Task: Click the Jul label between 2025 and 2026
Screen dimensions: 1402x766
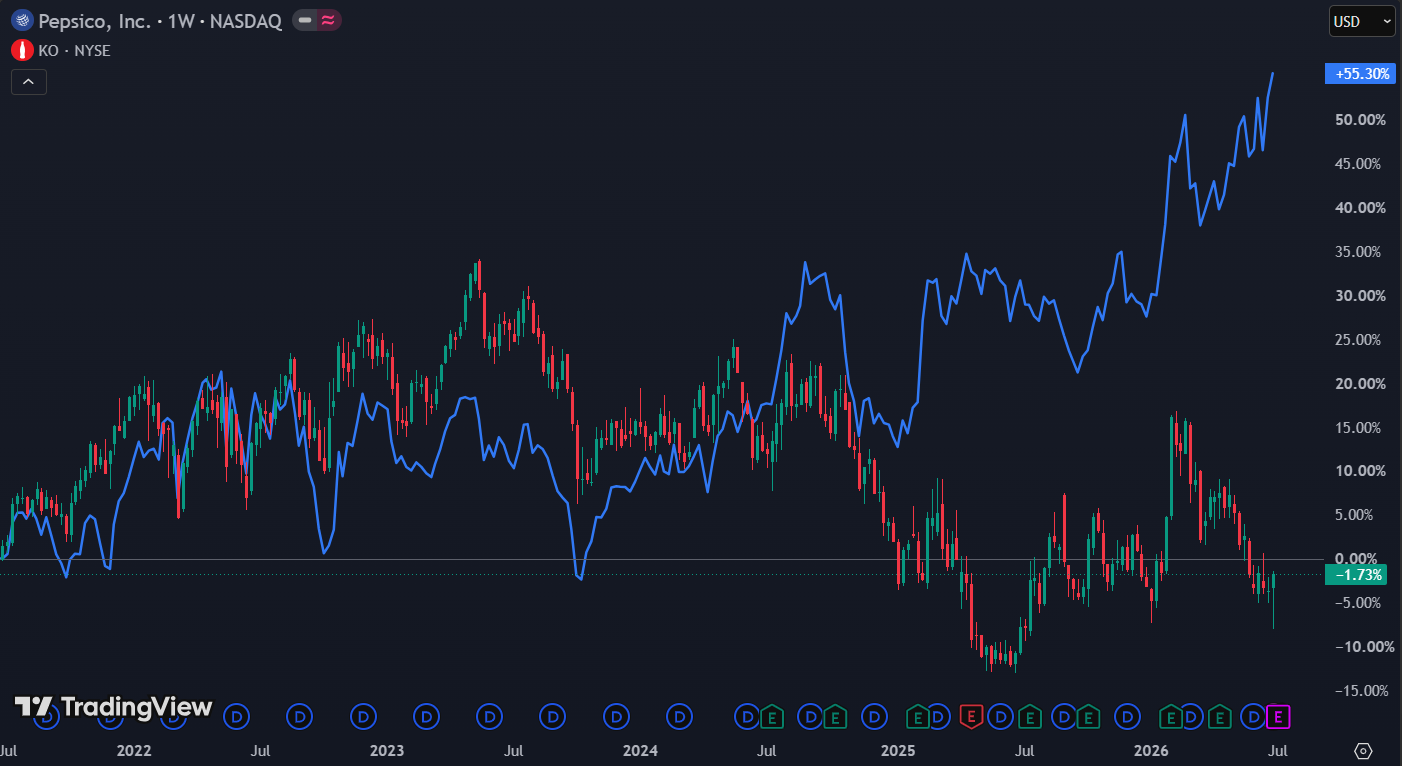Action: (x=1025, y=749)
